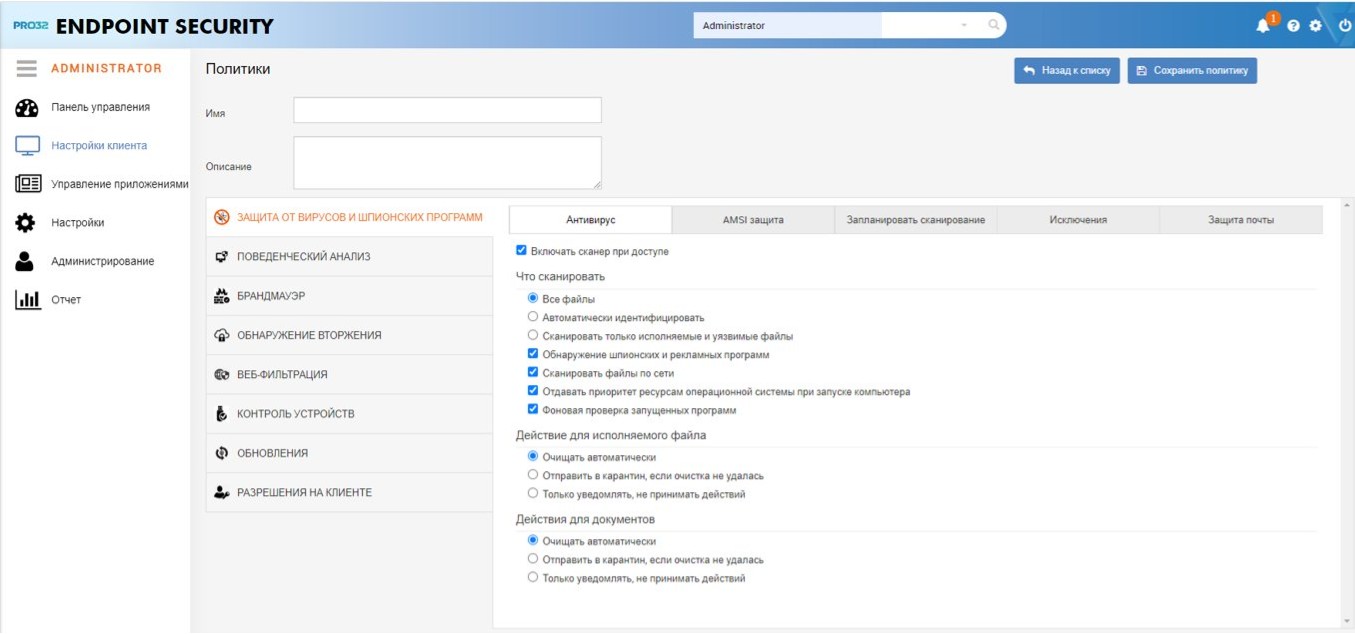Switch to AMSI защита tab
Screen dimensions: 1355x634
click(x=753, y=220)
